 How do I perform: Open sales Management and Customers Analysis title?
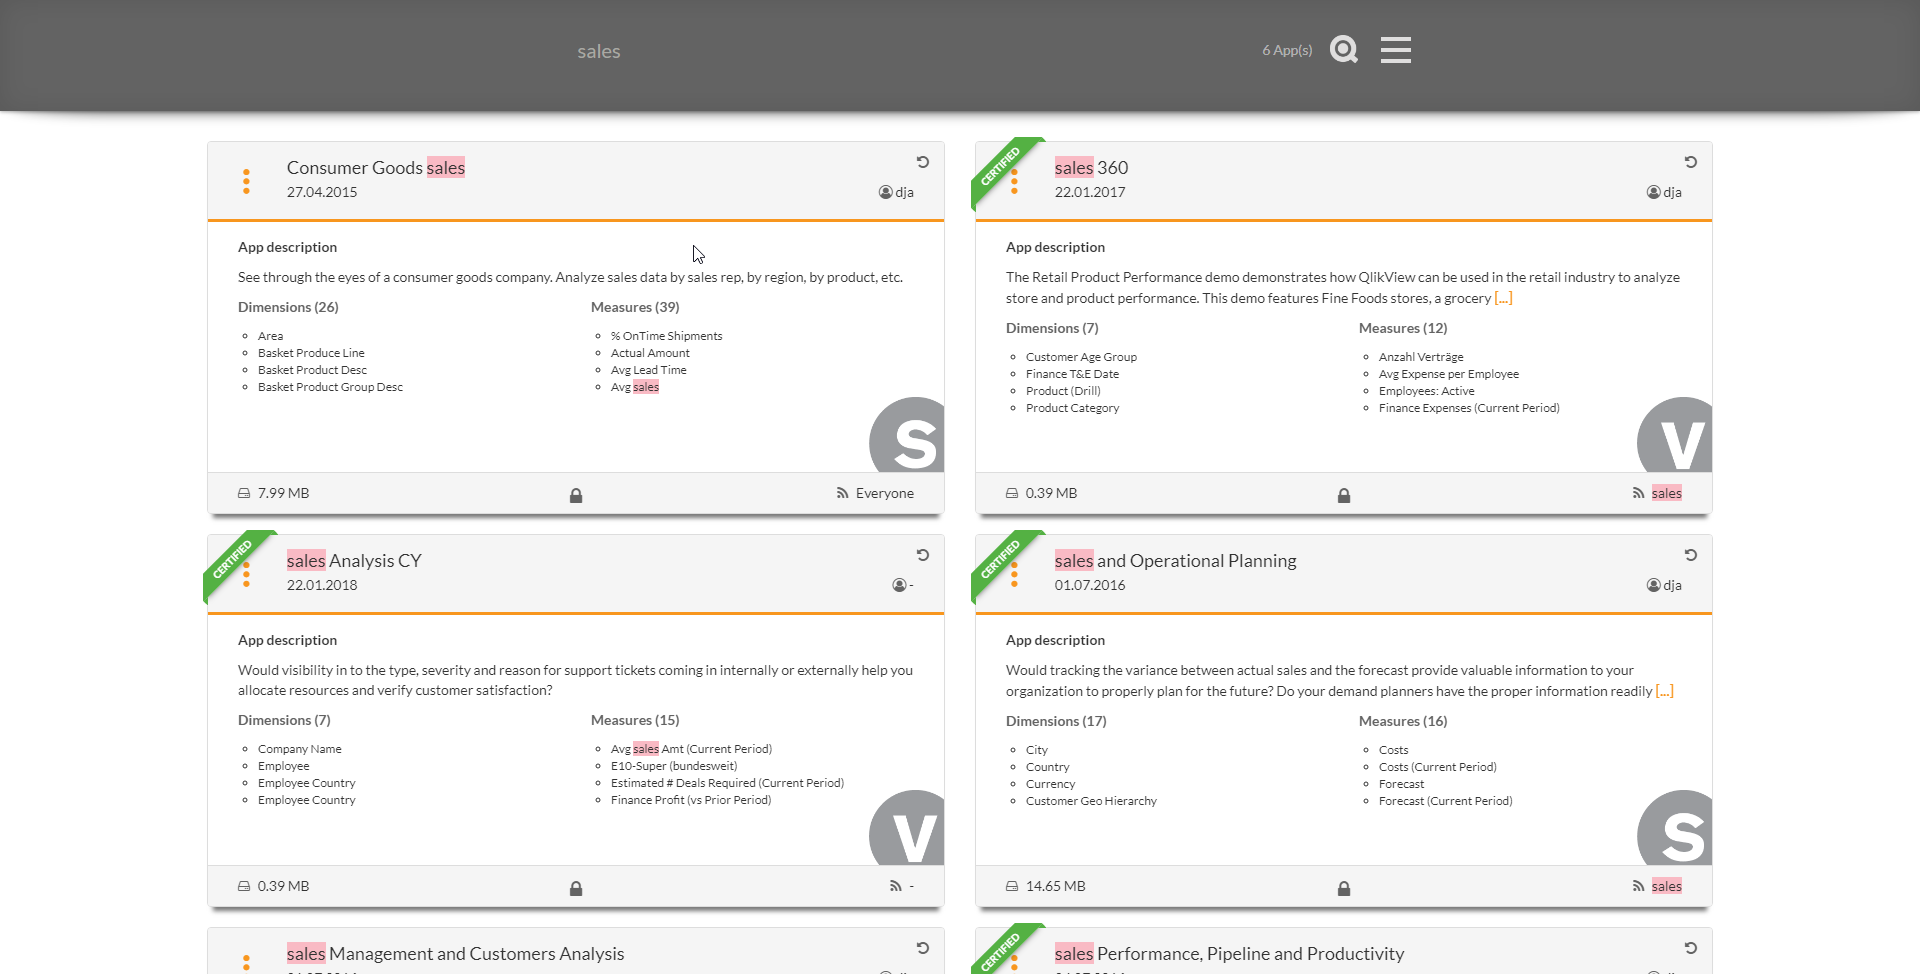coord(455,954)
